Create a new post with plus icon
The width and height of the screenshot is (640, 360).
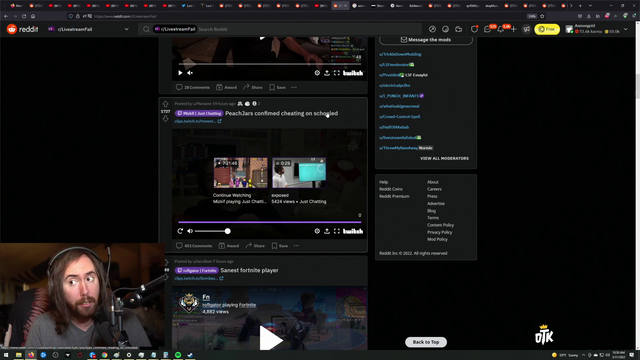(513, 29)
